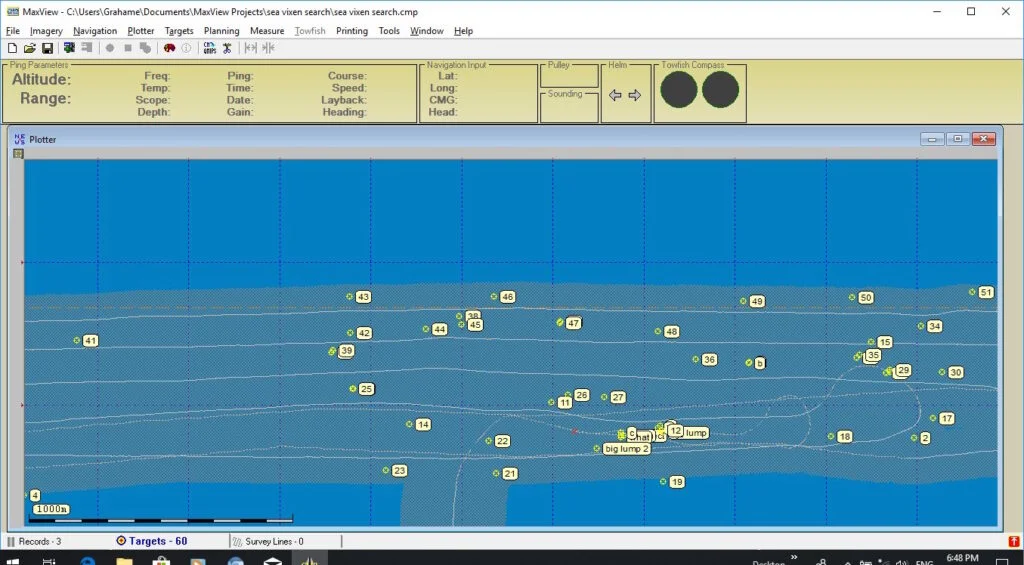This screenshot has height=565, width=1024.
Task: Open the Targets menu
Action: 179,31
